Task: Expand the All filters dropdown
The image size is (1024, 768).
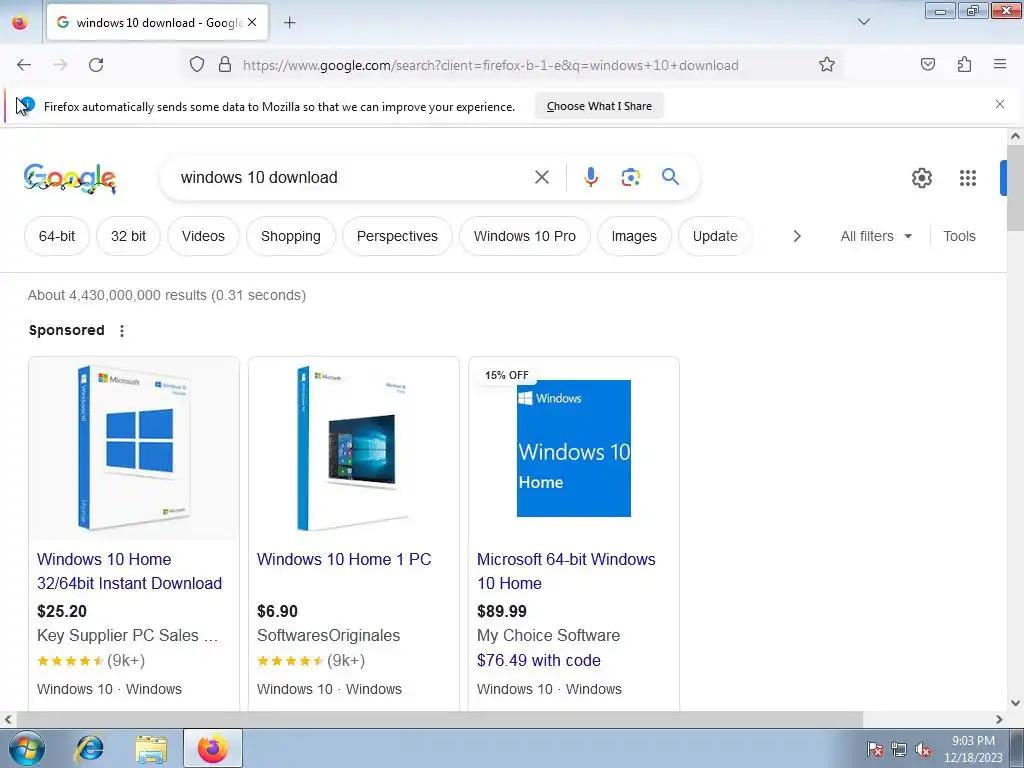Action: coord(876,236)
